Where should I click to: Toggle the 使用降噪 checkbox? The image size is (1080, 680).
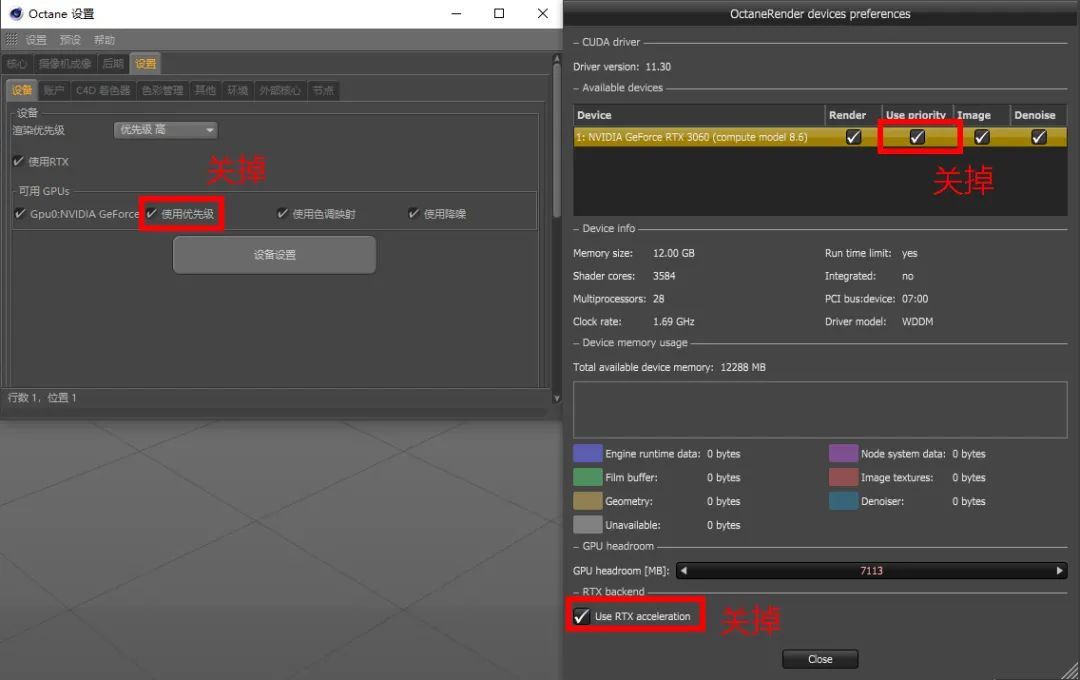[414, 214]
